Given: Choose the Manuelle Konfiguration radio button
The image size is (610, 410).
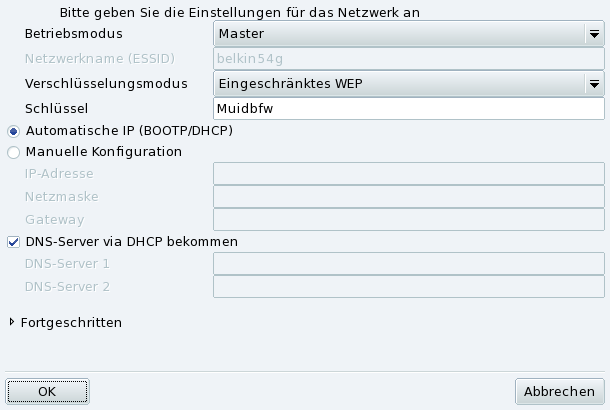Looking at the screenshot, I should (x=13, y=153).
